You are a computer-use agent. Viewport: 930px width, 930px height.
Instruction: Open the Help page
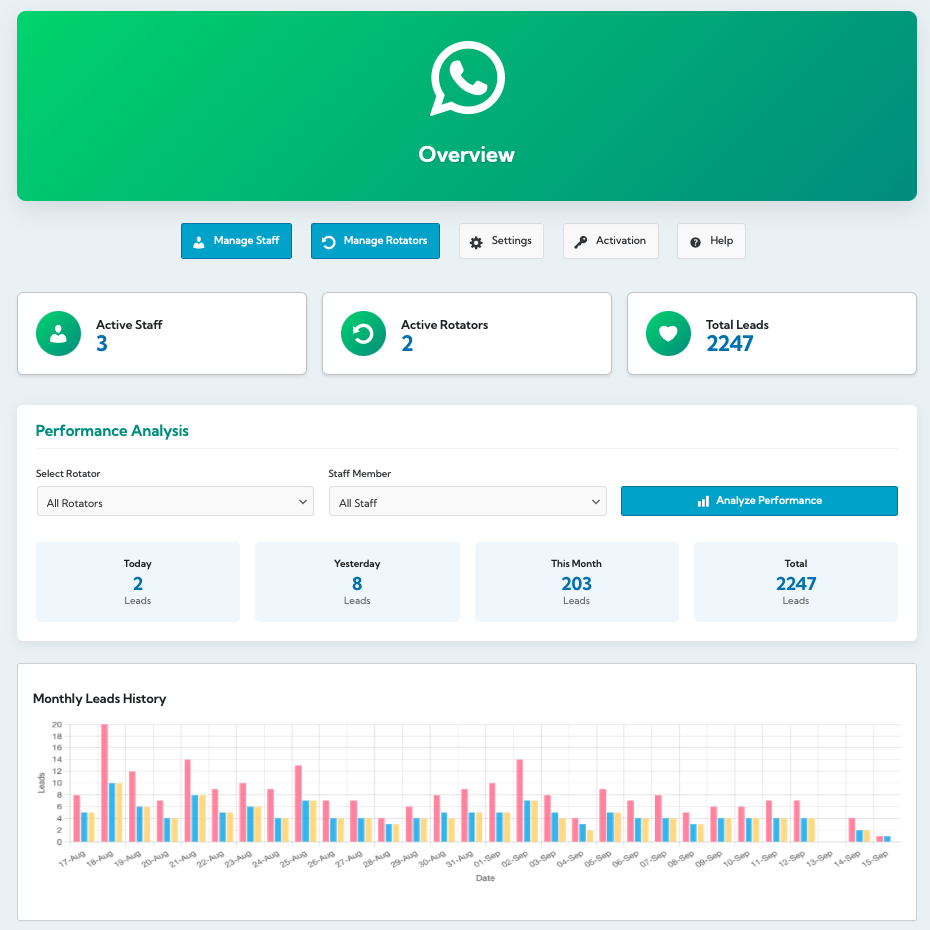(x=711, y=241)
